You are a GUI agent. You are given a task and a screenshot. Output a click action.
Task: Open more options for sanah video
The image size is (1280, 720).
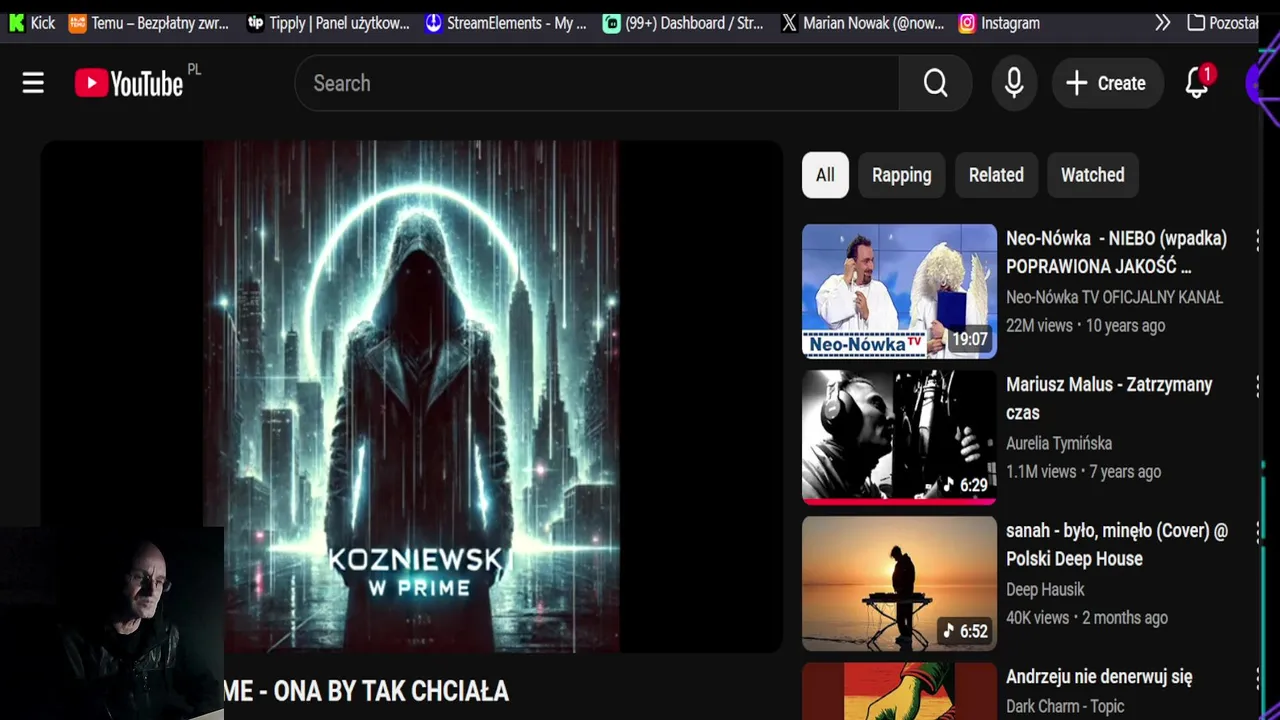[1257, 532]
